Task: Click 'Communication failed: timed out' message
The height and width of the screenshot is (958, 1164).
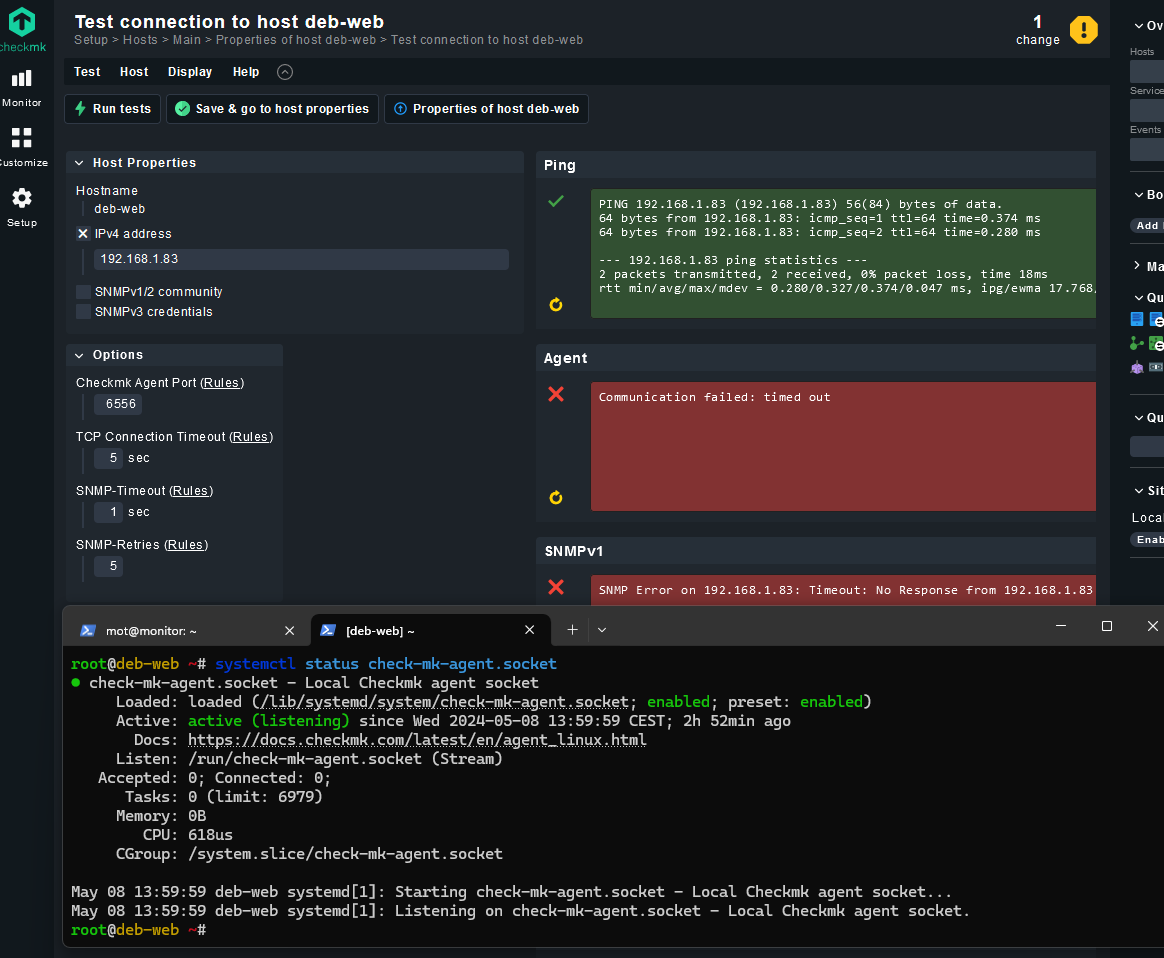Action: 714,397
